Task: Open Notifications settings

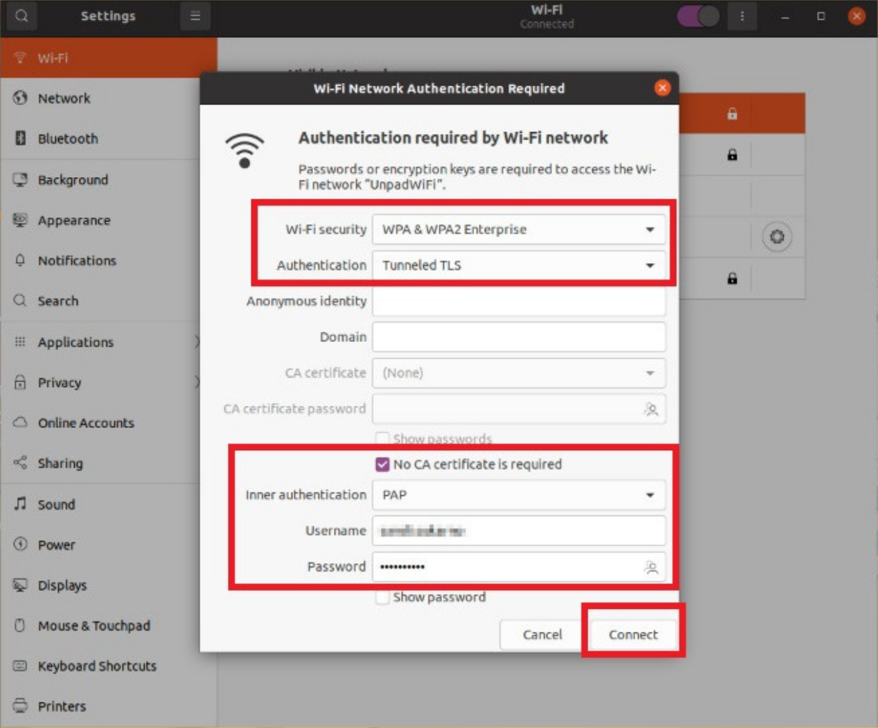Action: click(x=109, y=260)
